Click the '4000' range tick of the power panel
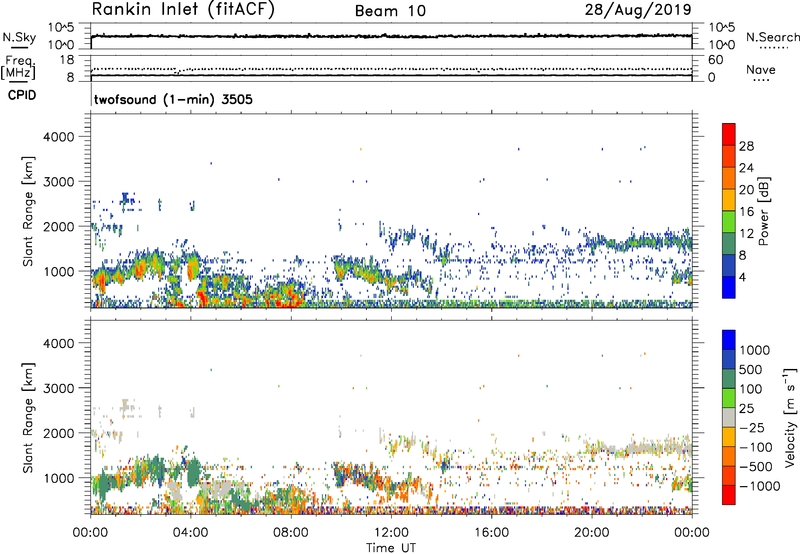 (59, 137)
